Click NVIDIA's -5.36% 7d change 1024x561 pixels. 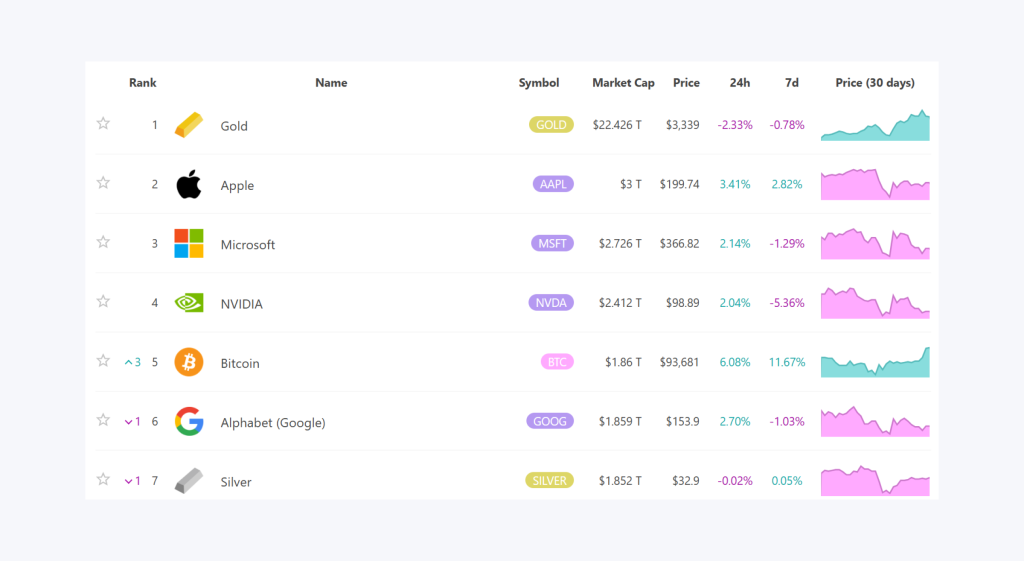coord(787,303)
